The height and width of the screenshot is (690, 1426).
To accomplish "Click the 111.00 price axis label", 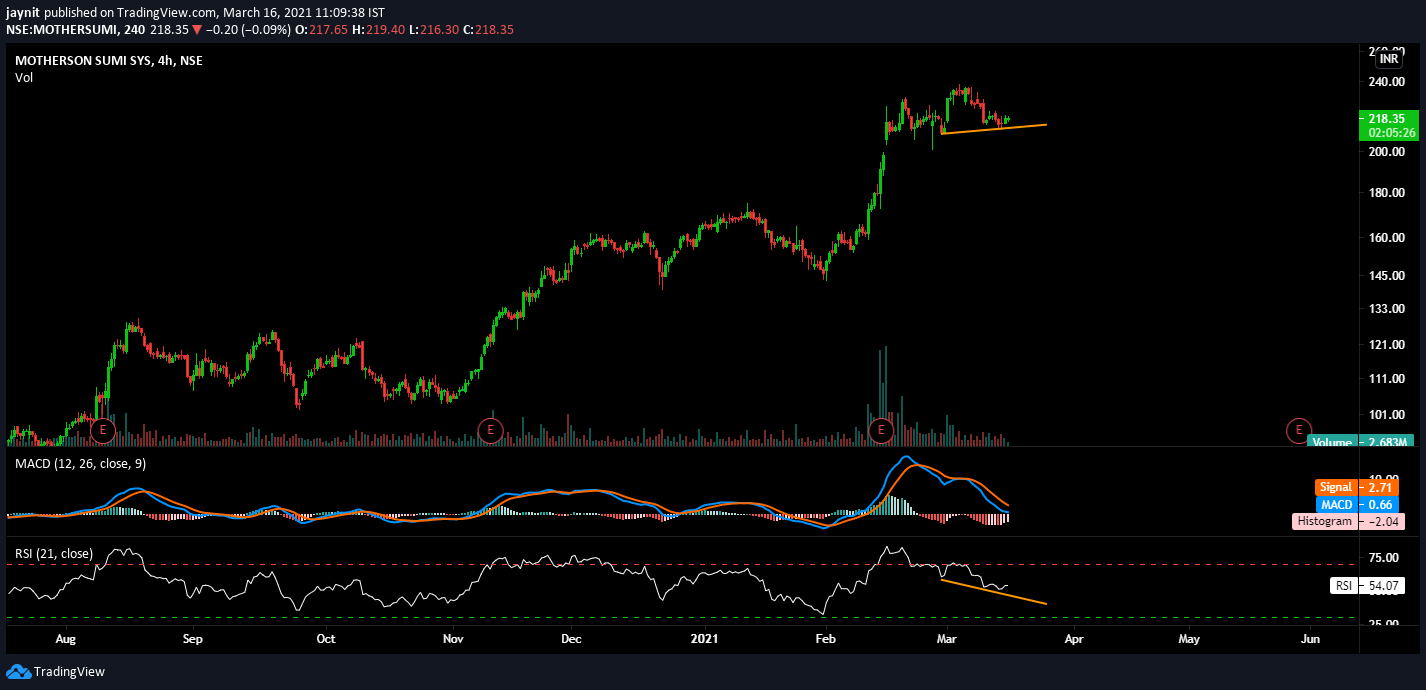I will pyautogui.click(x=1387, y=379).
